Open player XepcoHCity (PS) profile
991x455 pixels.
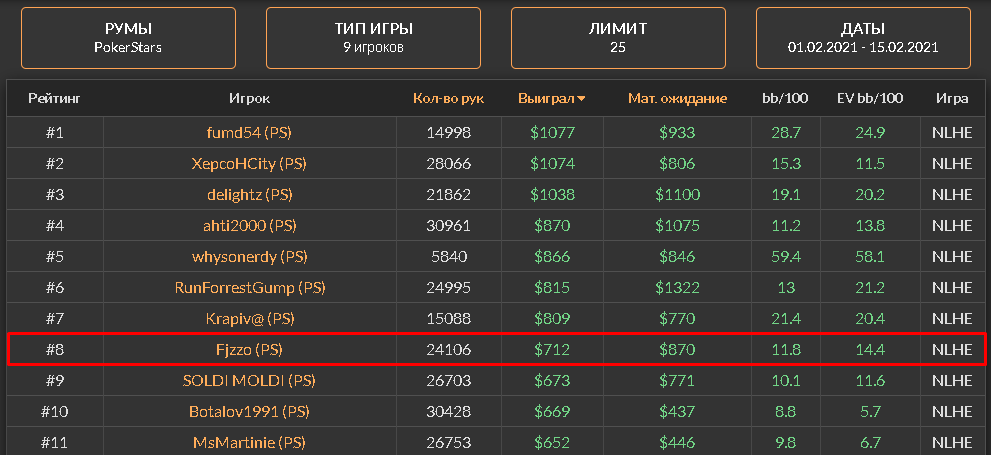250,164
